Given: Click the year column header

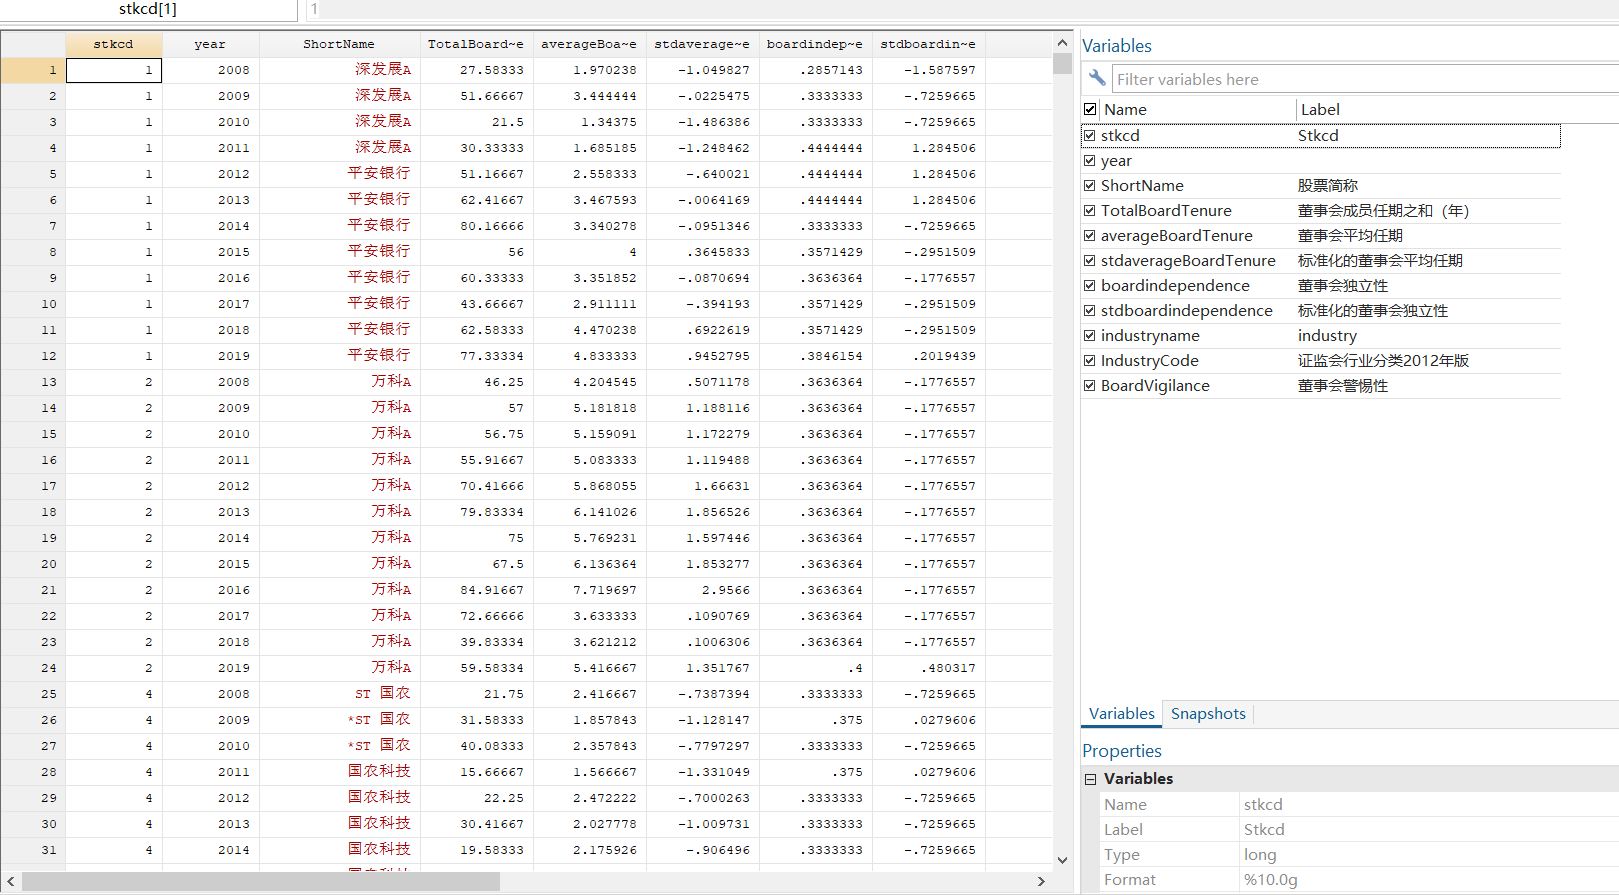Looking at the screenshot, I should click(x=210, y=44).
